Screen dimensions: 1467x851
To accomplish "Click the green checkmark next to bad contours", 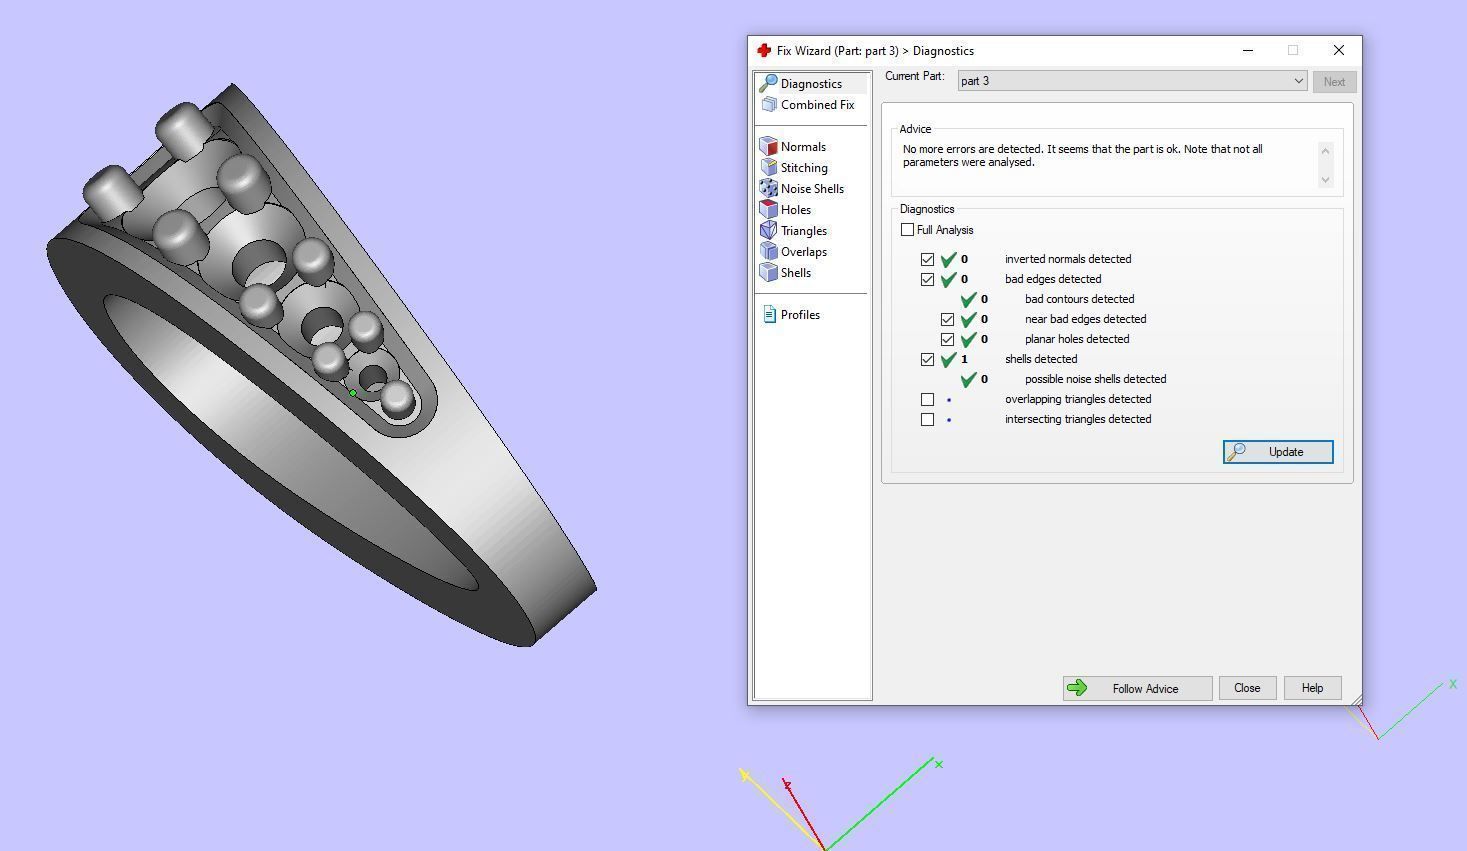I will tap(968, 299).
